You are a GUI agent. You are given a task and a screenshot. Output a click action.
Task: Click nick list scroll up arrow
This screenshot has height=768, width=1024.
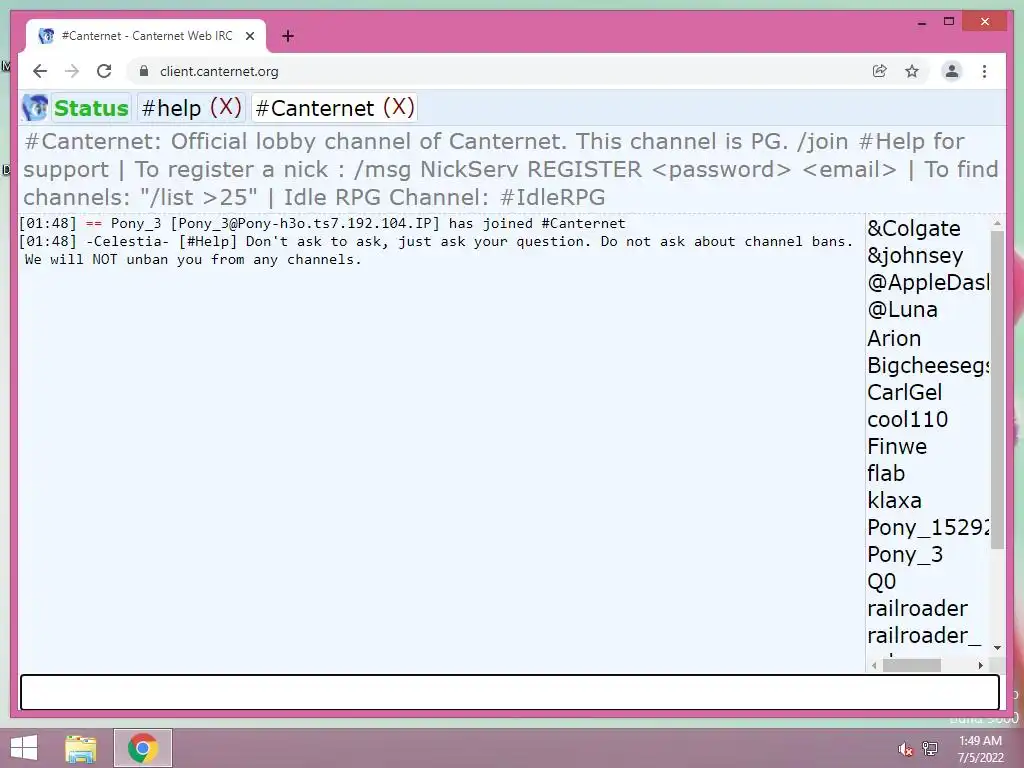point(997,223)
